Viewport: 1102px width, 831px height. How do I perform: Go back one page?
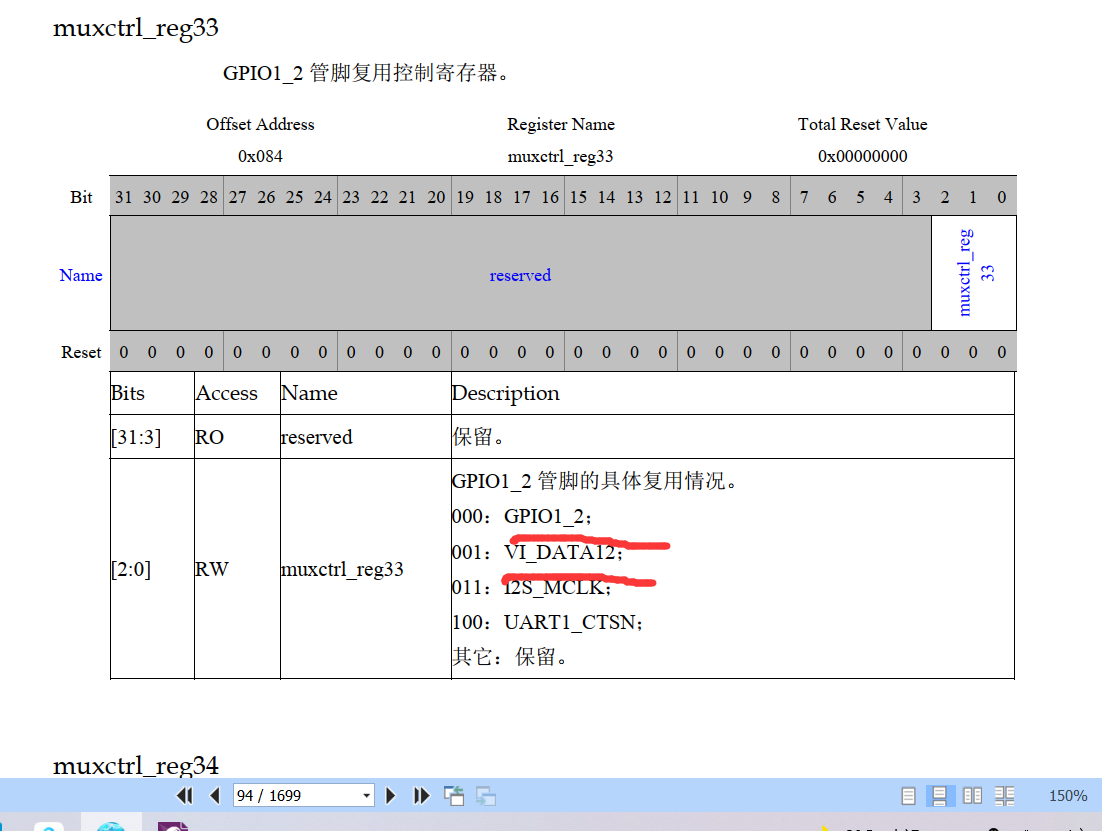pyautogui.click(x=212, y=795)
